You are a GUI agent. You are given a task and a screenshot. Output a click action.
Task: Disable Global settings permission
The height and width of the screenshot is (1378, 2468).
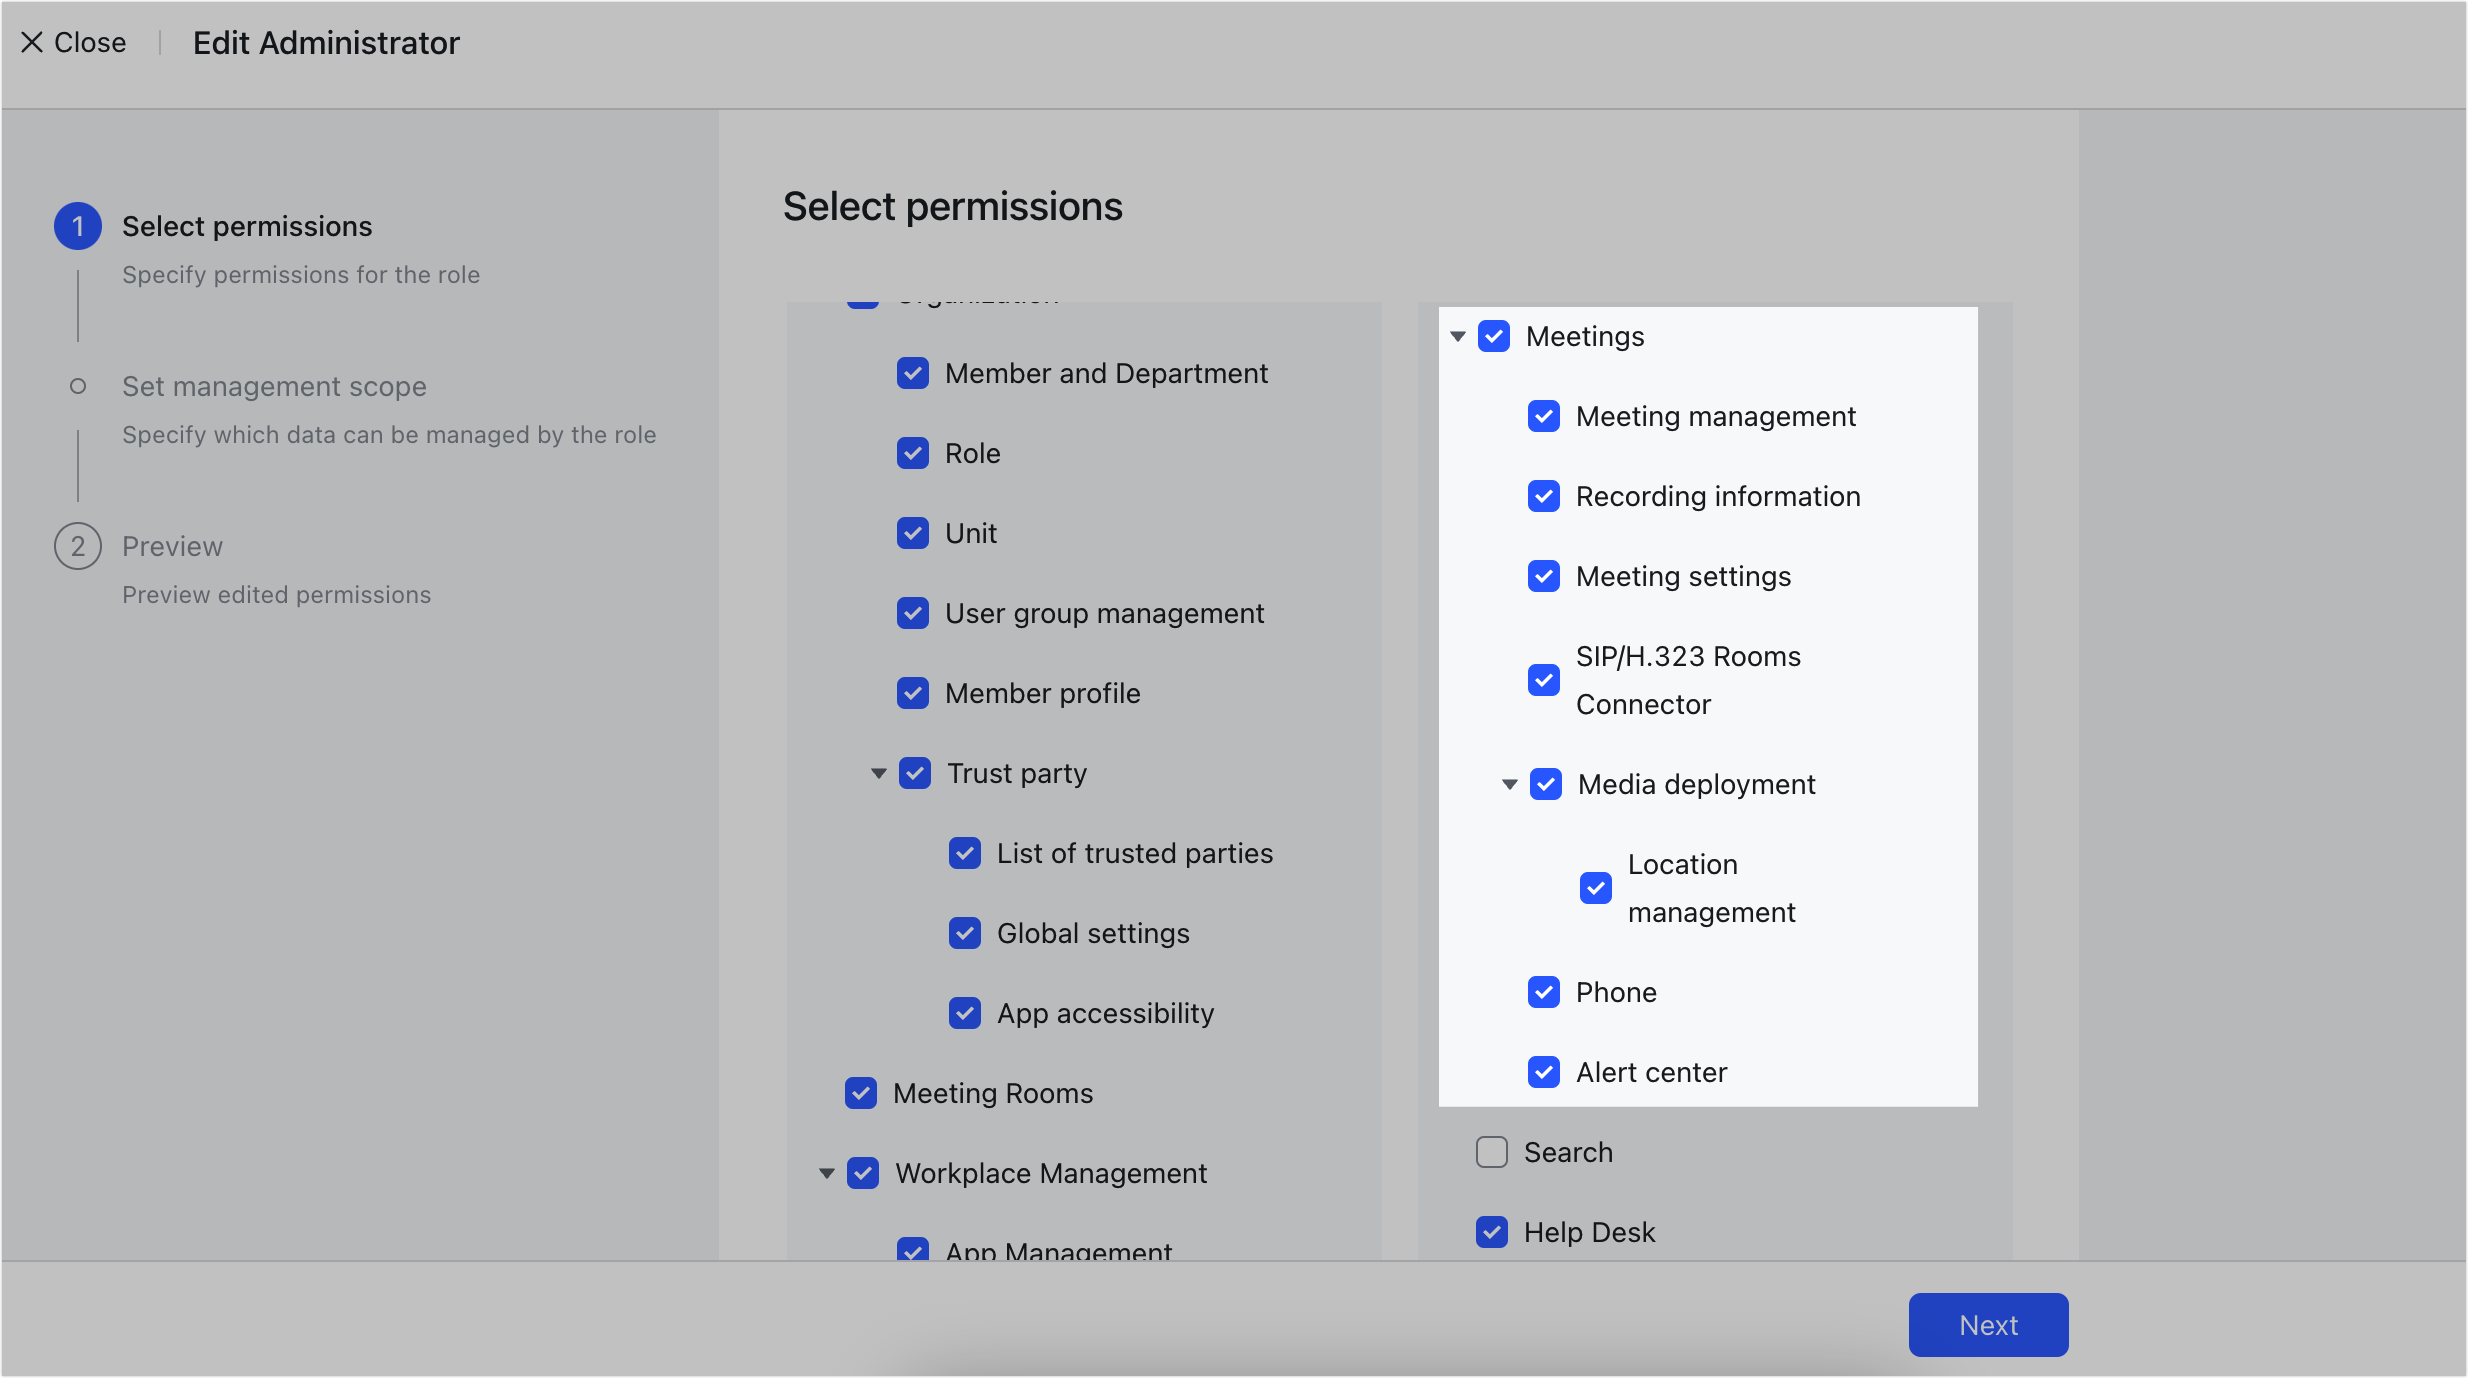click(965, 933)
